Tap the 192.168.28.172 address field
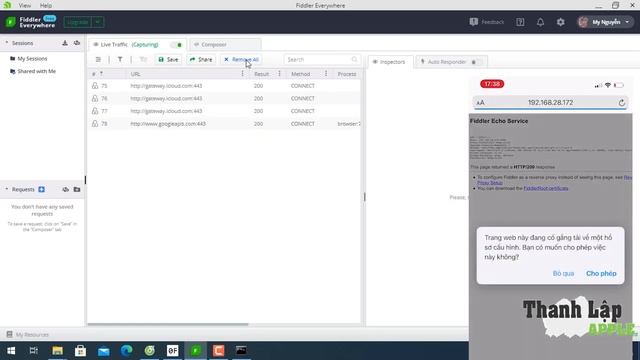Viewport: 640px width, 360px height. pos(551,102)
